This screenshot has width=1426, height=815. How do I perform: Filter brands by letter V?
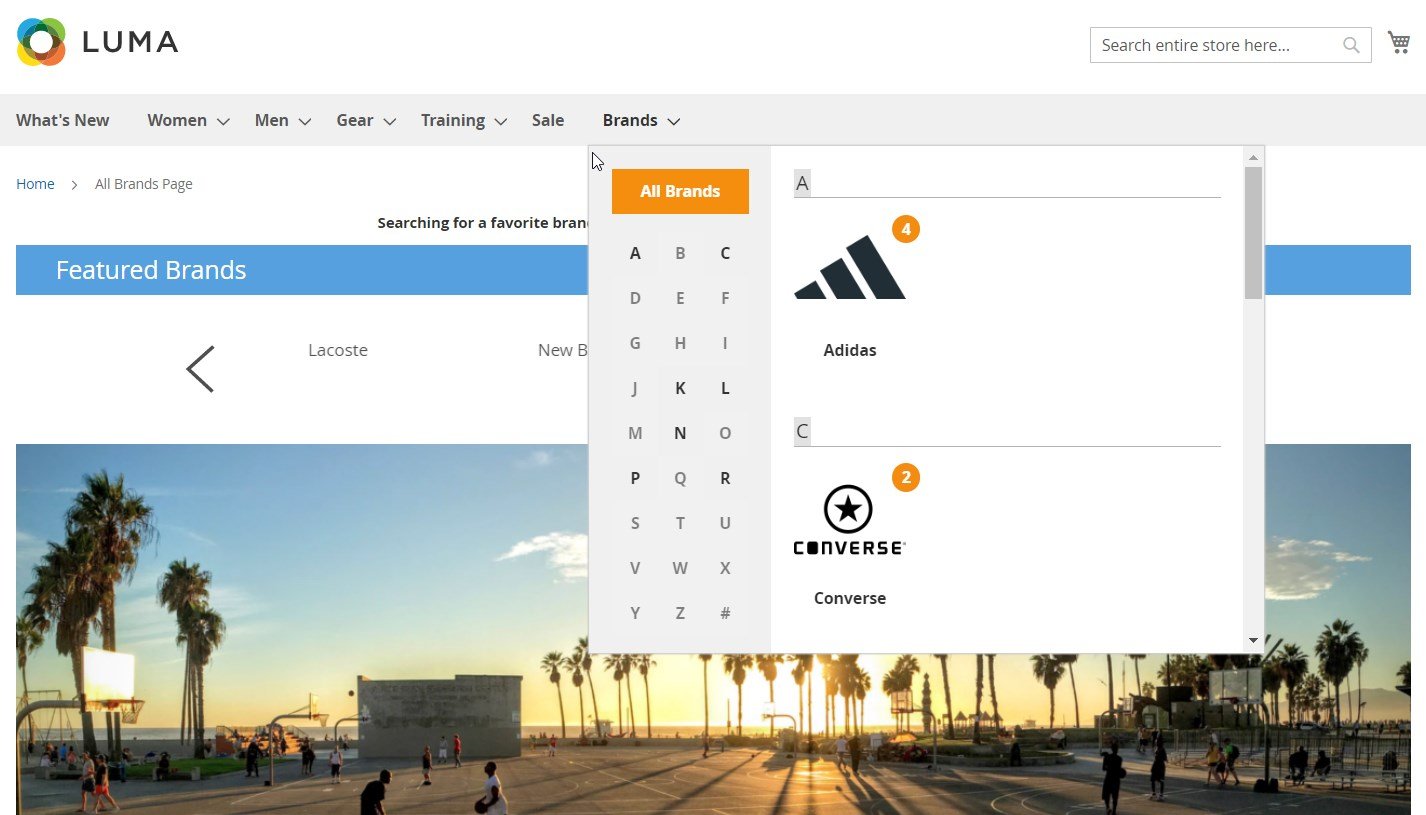pyautogui.click(x=635, y=568)
